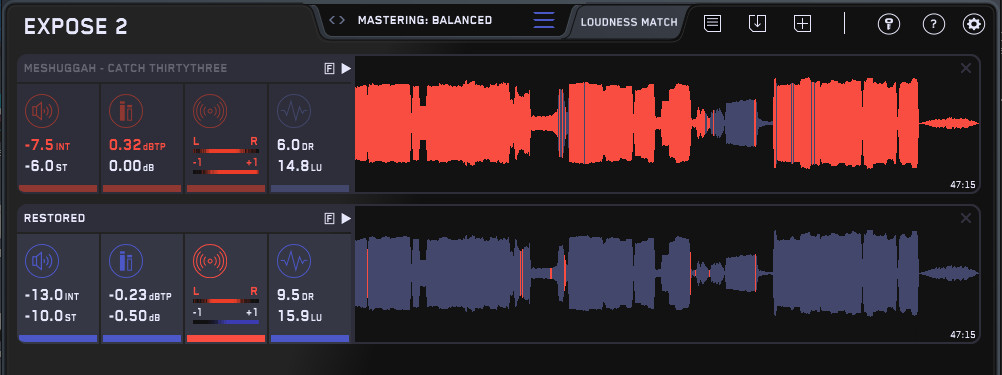Select peak meter icon on Restored track
Screen dimensions: 1002x375
point(126,261)
